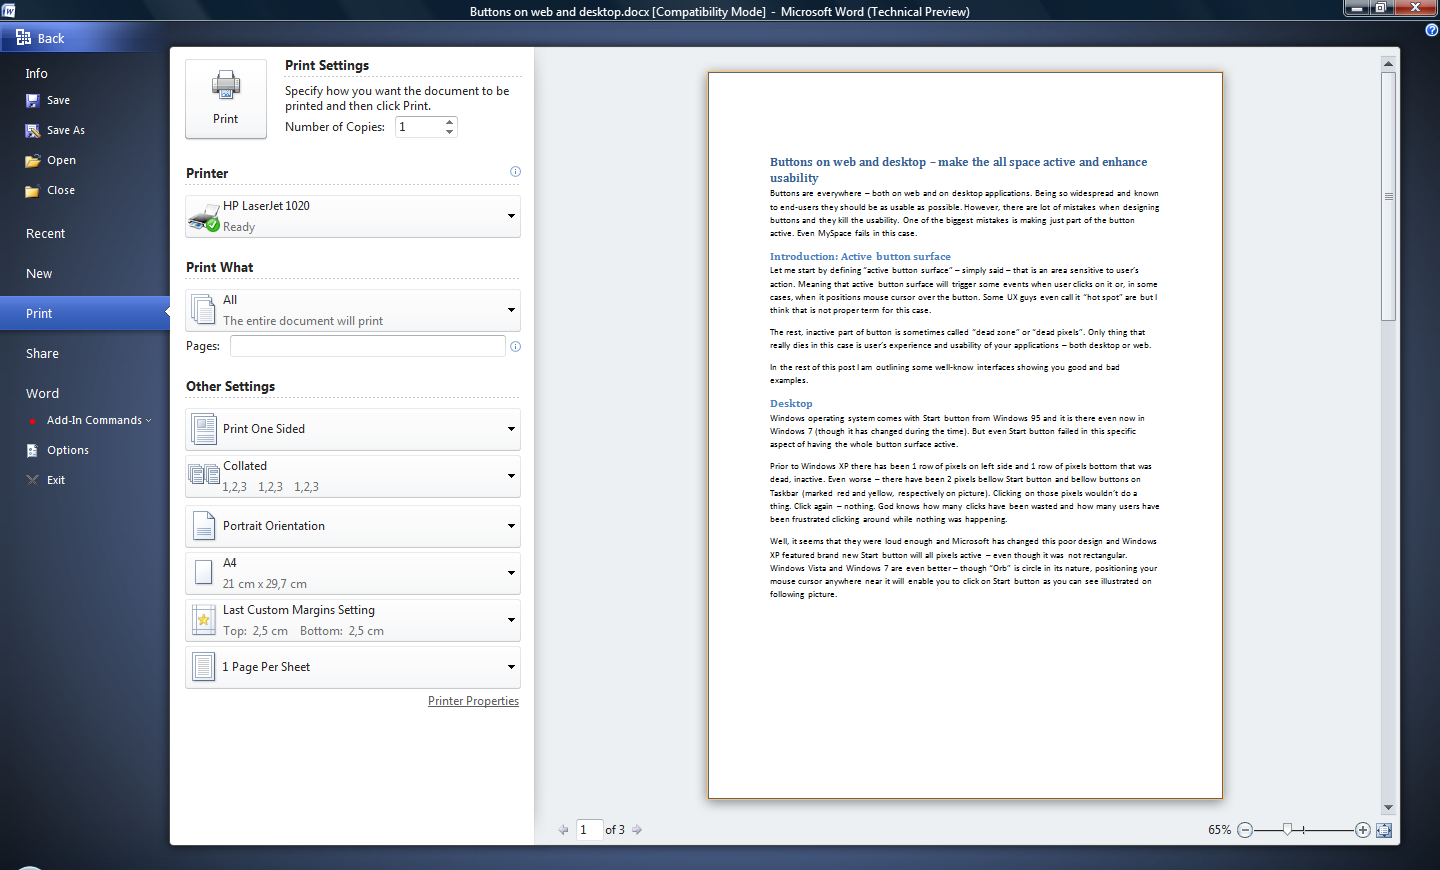This screenshot has height=870, width=1440.
Task: Open the Print What 'All' dropdown
Action: pyautogui.click(x=353, y=310)
